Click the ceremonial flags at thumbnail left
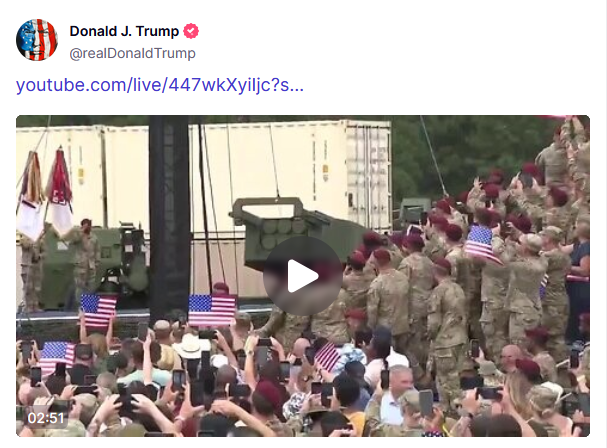The width and height of the screenshot is (607, 448). click(46, 194)
